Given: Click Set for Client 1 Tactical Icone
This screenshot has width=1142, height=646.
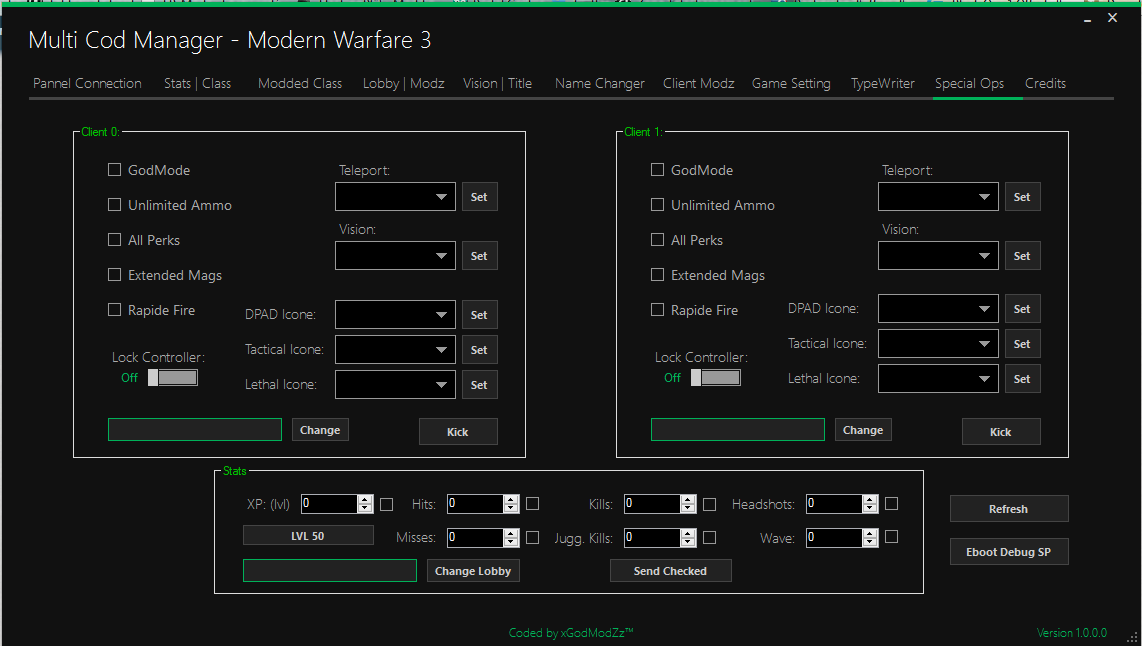Looking at the screenshot, I should [1023, 344].
